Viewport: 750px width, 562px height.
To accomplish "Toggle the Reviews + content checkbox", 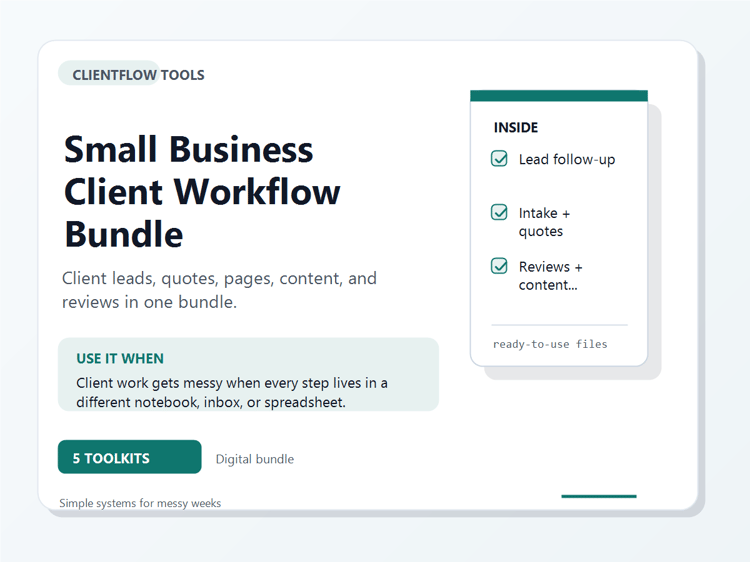I will [499, 265].
